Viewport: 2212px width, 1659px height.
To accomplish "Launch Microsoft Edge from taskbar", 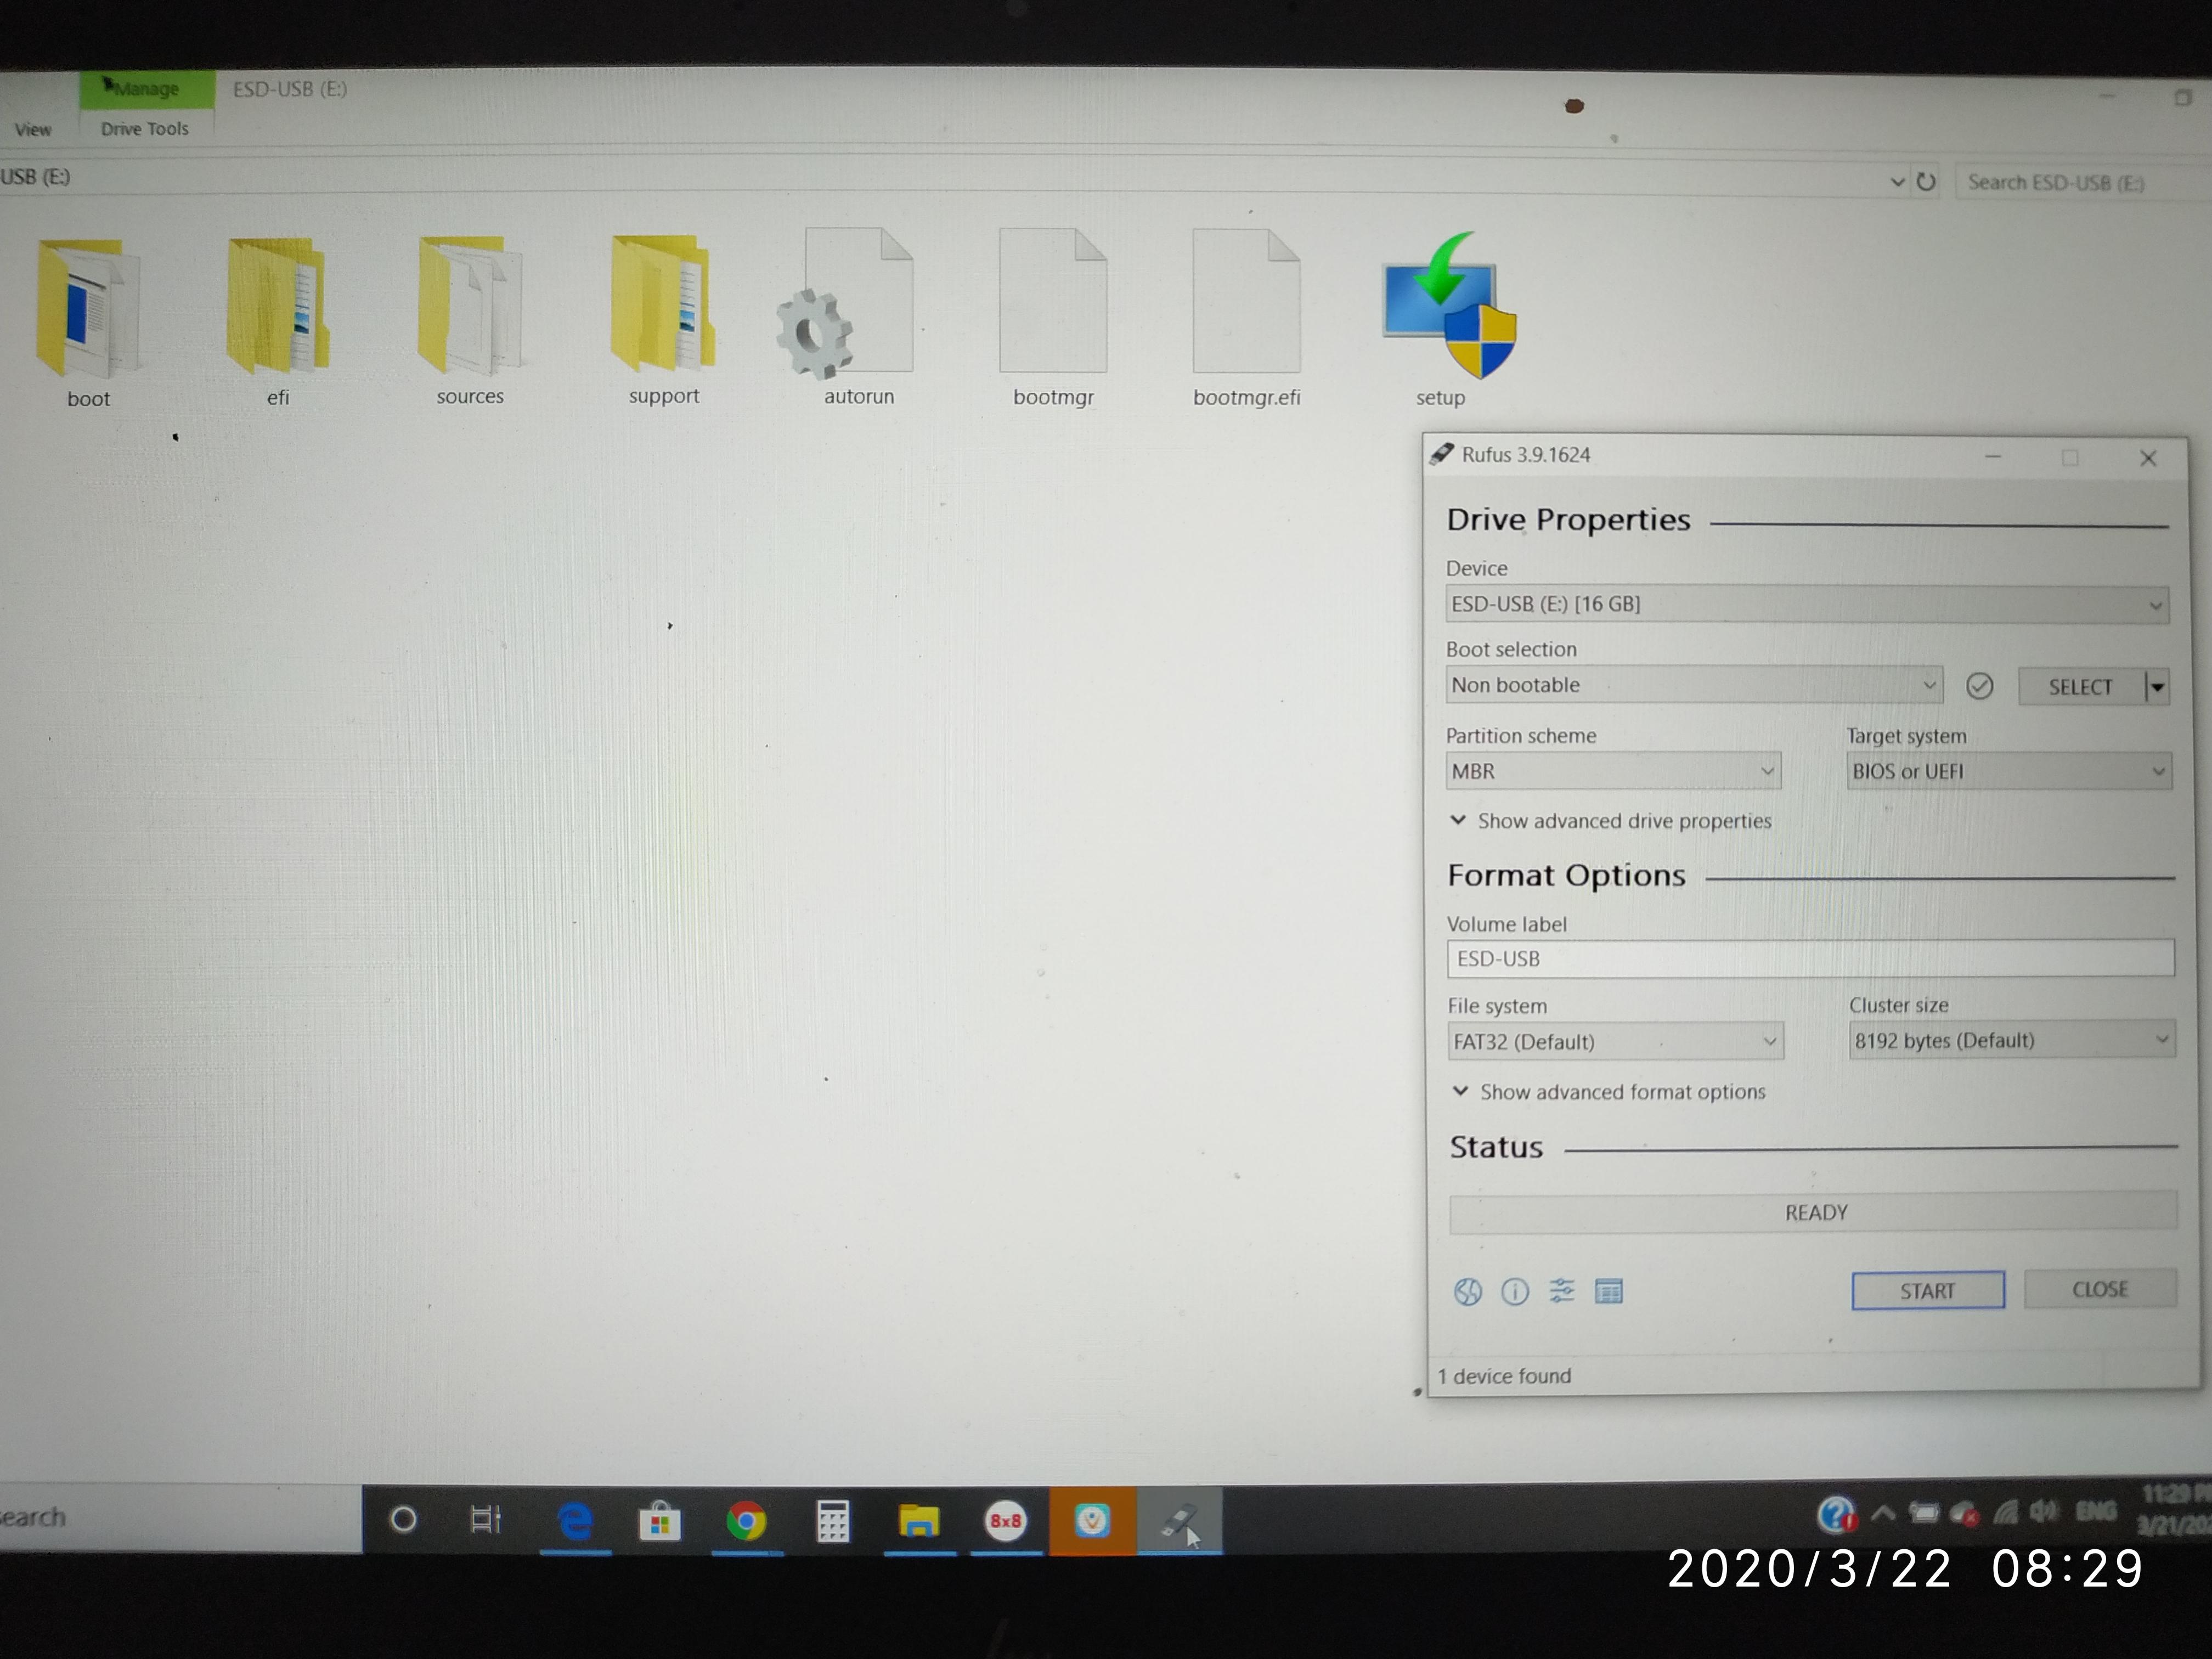I will tap(575, 1521).
